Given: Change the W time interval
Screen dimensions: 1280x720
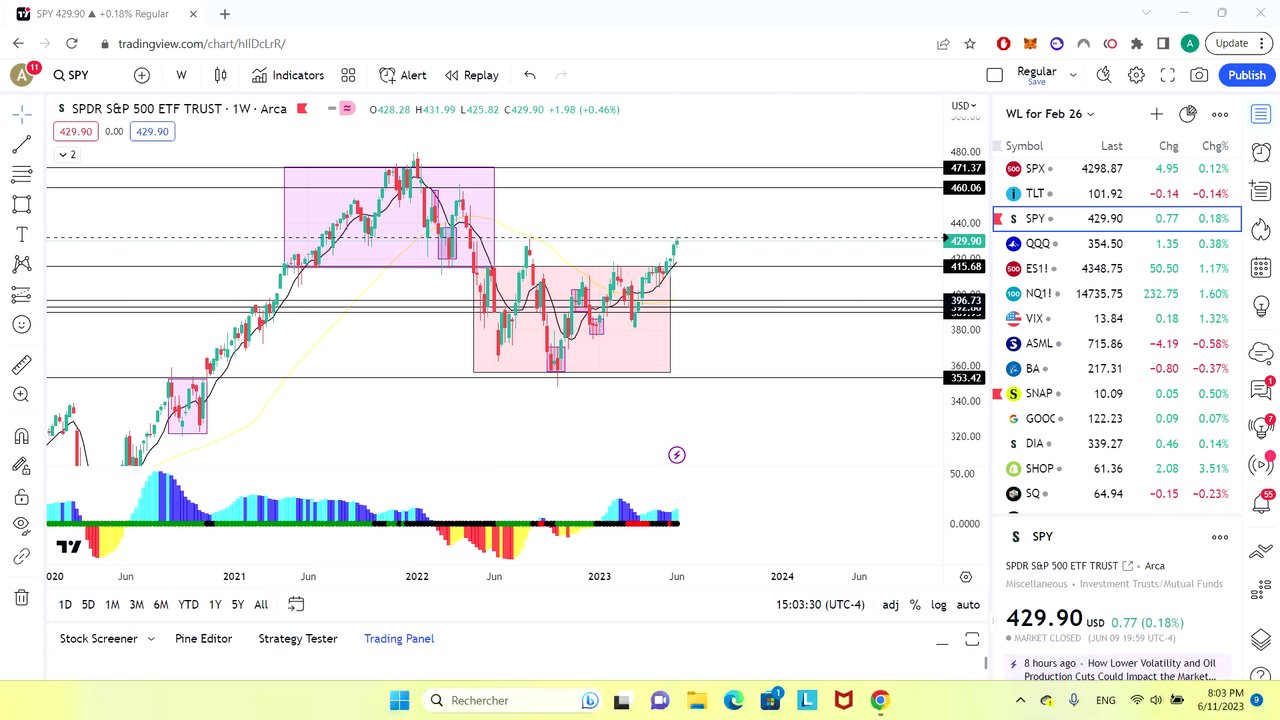Looking at the screenshot, I should click(181, 75).
